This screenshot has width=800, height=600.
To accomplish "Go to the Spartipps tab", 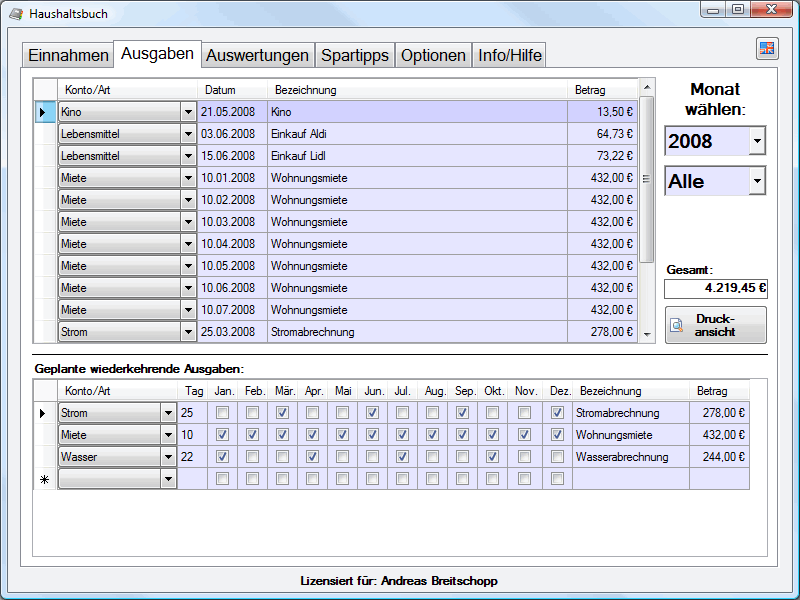I will 355,56.
